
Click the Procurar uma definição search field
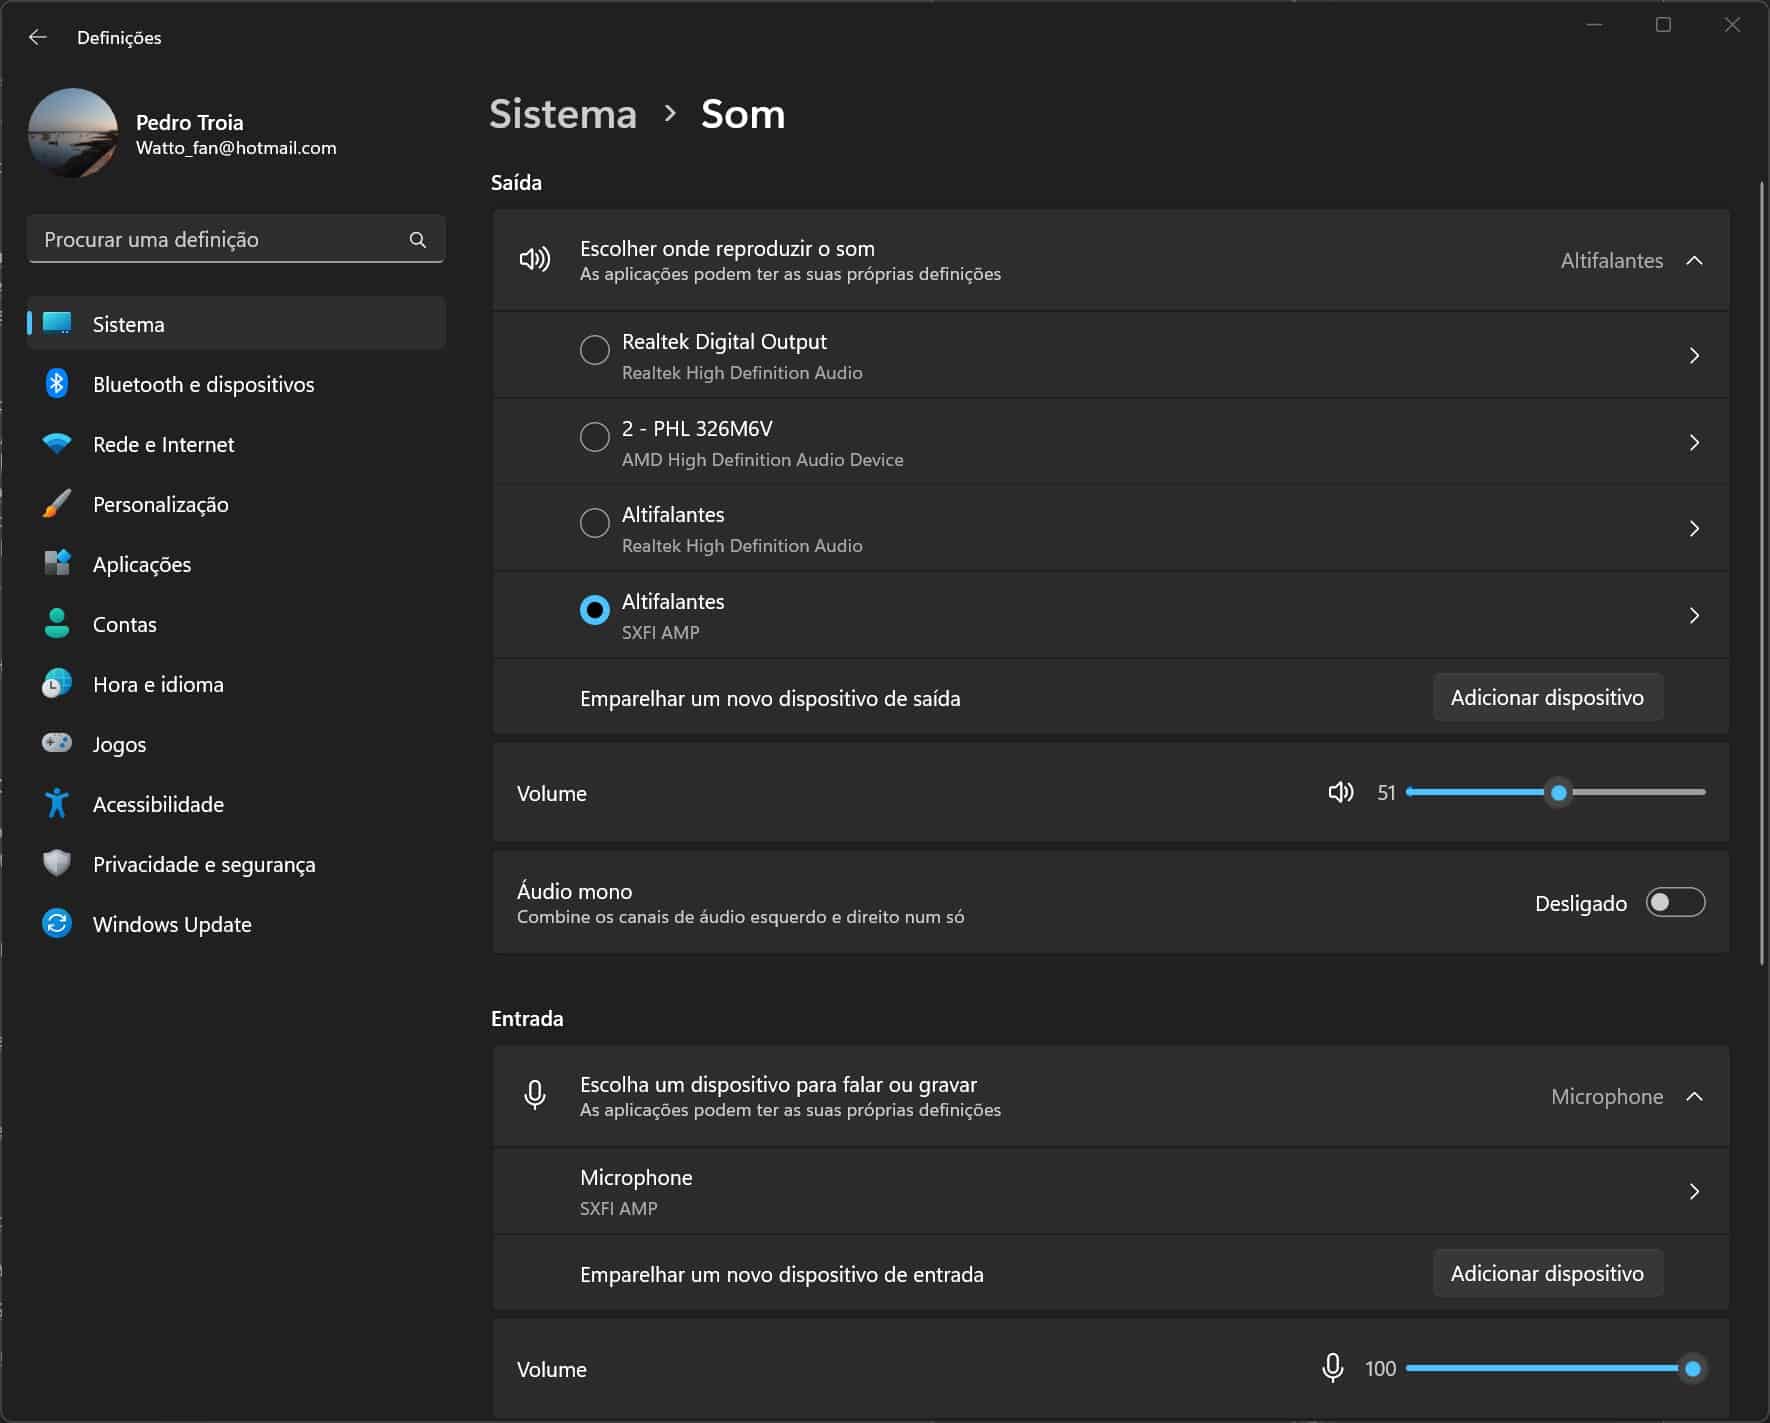(x=220, y=240)
